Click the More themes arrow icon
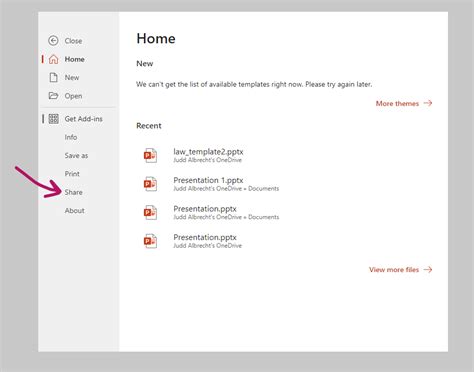This screenshot has width=474, height=372. pos(428,103)
